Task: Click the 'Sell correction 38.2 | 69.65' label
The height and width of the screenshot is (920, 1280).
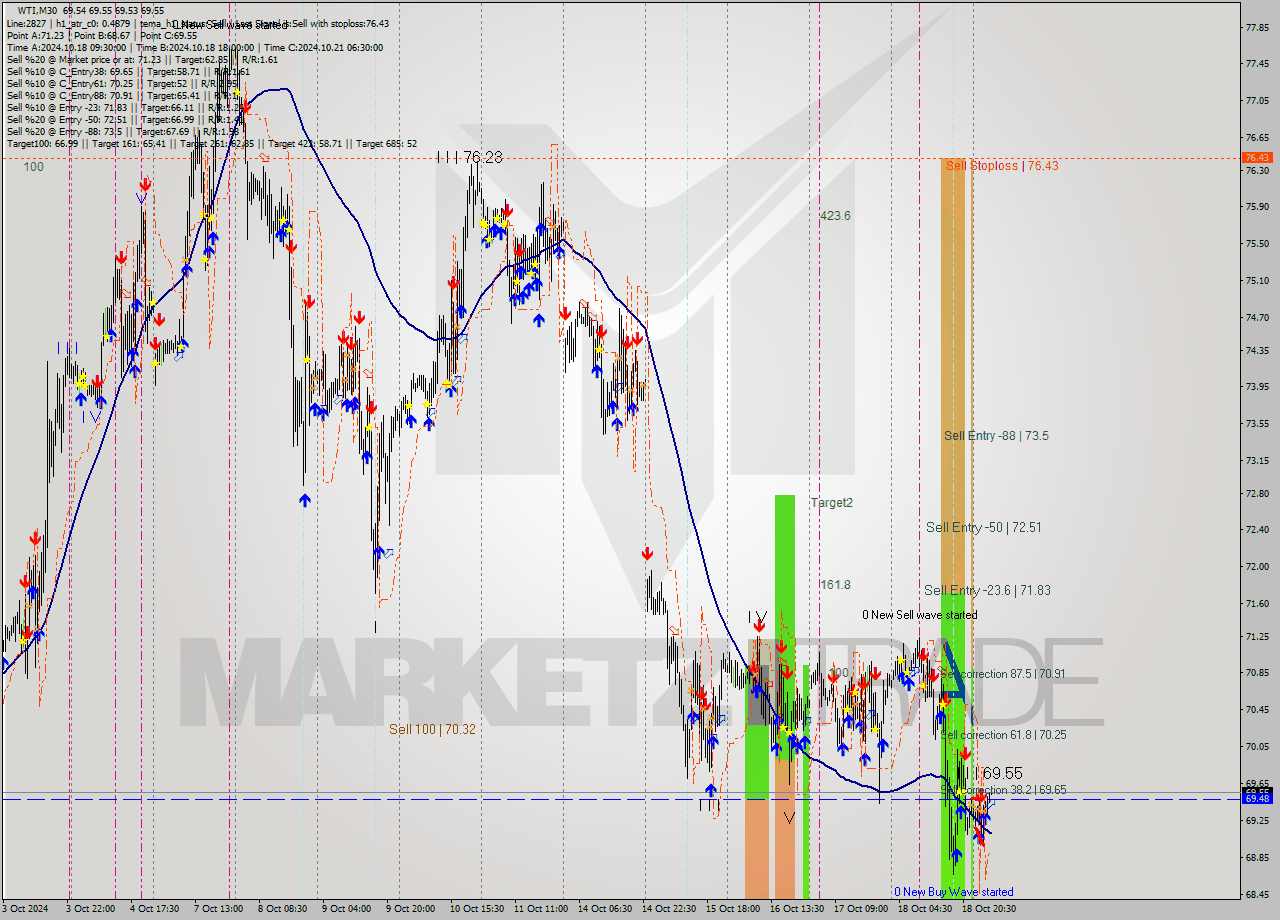Action: click(x=1004, y=790)
